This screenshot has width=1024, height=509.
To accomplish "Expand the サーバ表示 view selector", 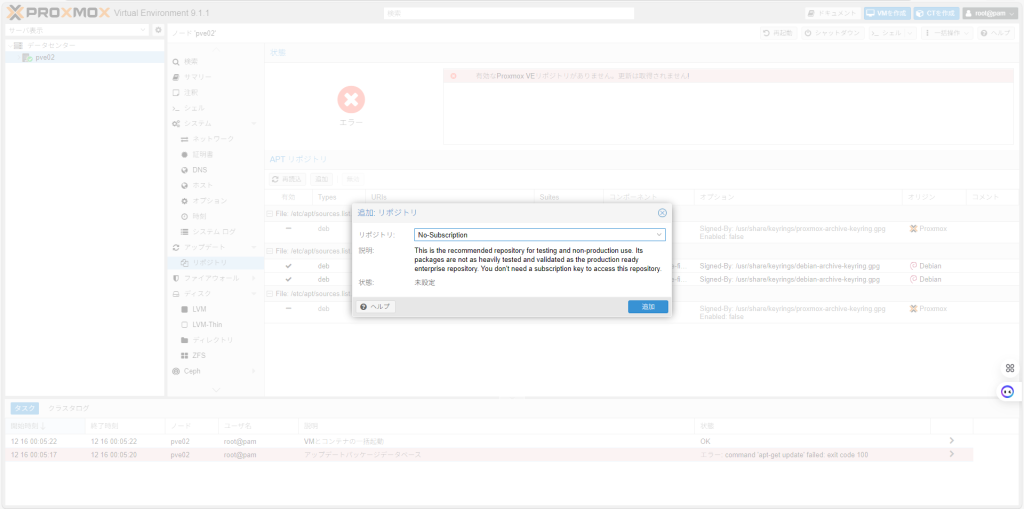I will (x=76, y=30).
